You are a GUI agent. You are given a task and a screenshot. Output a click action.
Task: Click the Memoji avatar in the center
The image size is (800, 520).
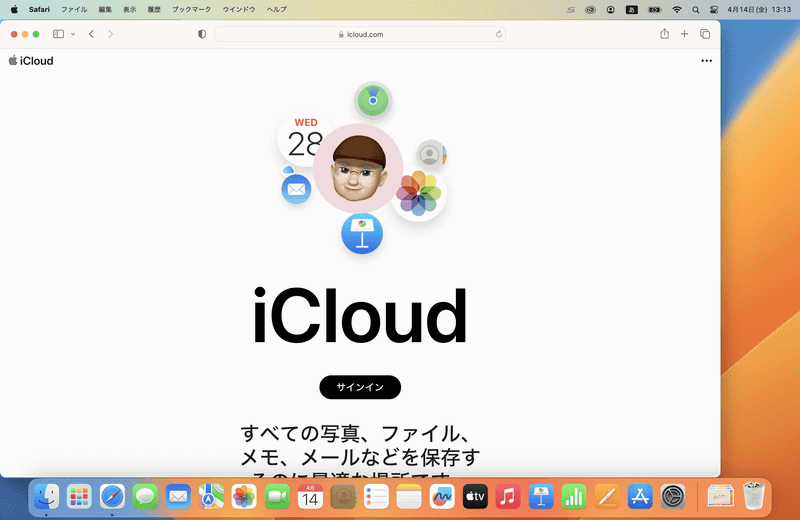click(358, 168)
